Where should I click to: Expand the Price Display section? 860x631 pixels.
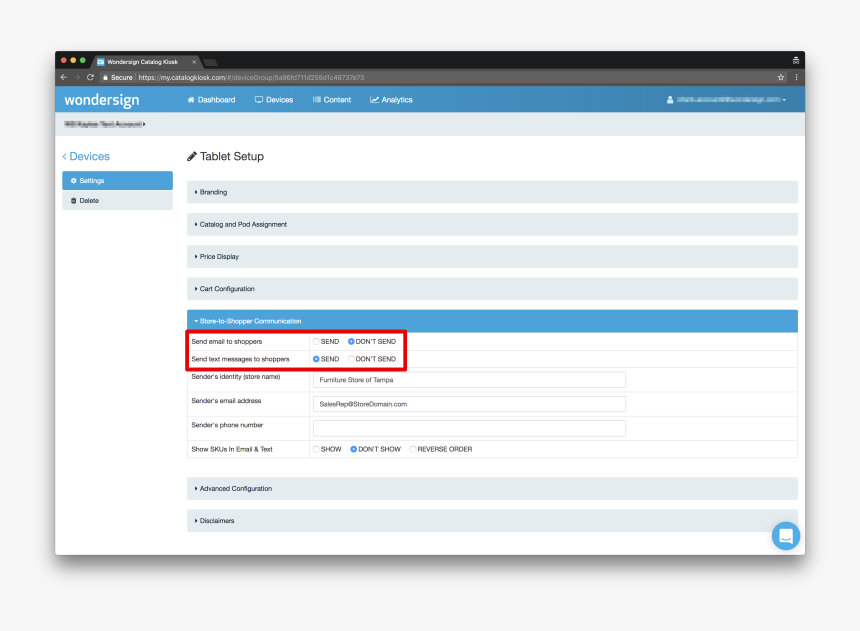click(x=218, y=257)
